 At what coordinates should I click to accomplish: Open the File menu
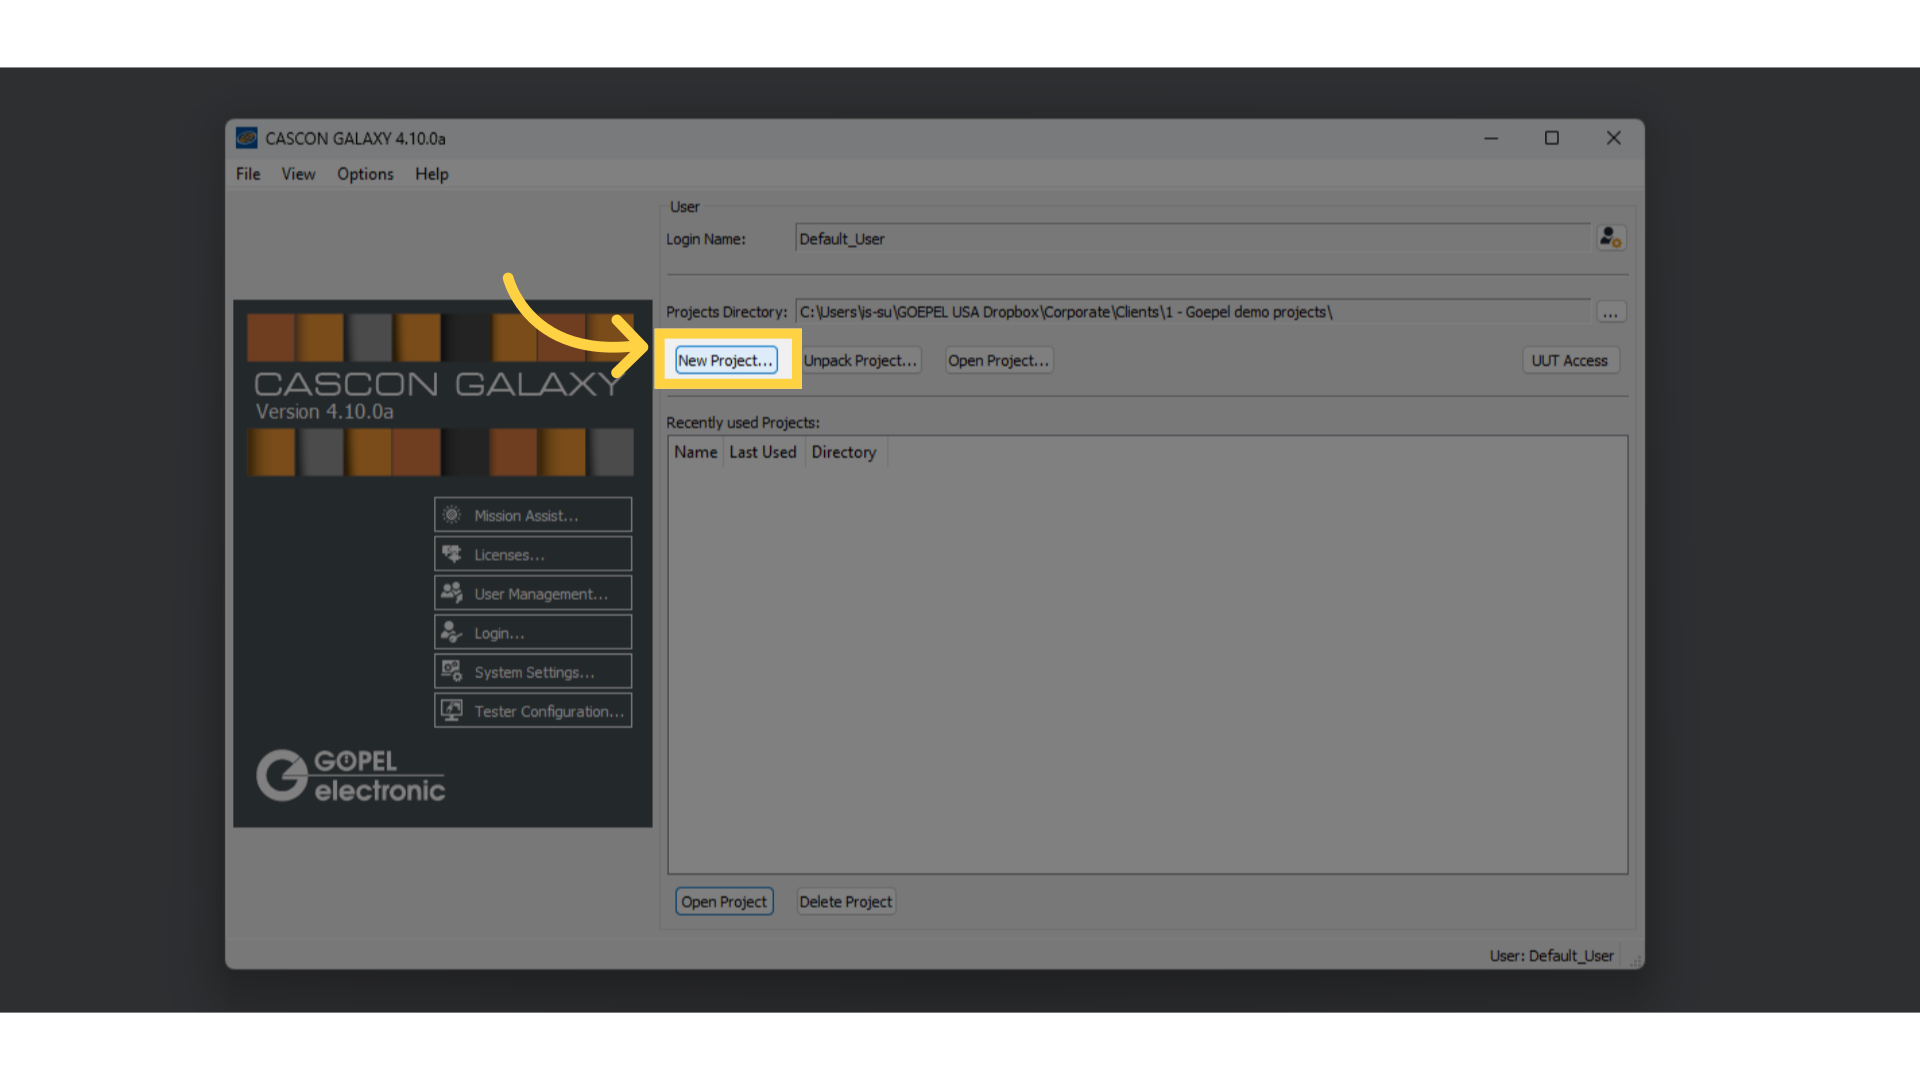[x=248, y=174]
